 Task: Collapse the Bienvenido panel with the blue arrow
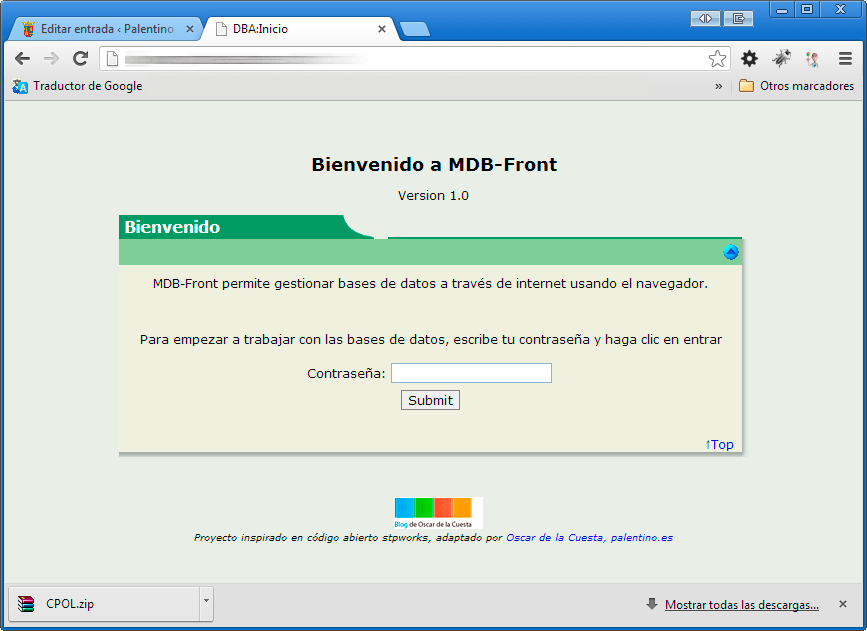(x=731, y=252)
